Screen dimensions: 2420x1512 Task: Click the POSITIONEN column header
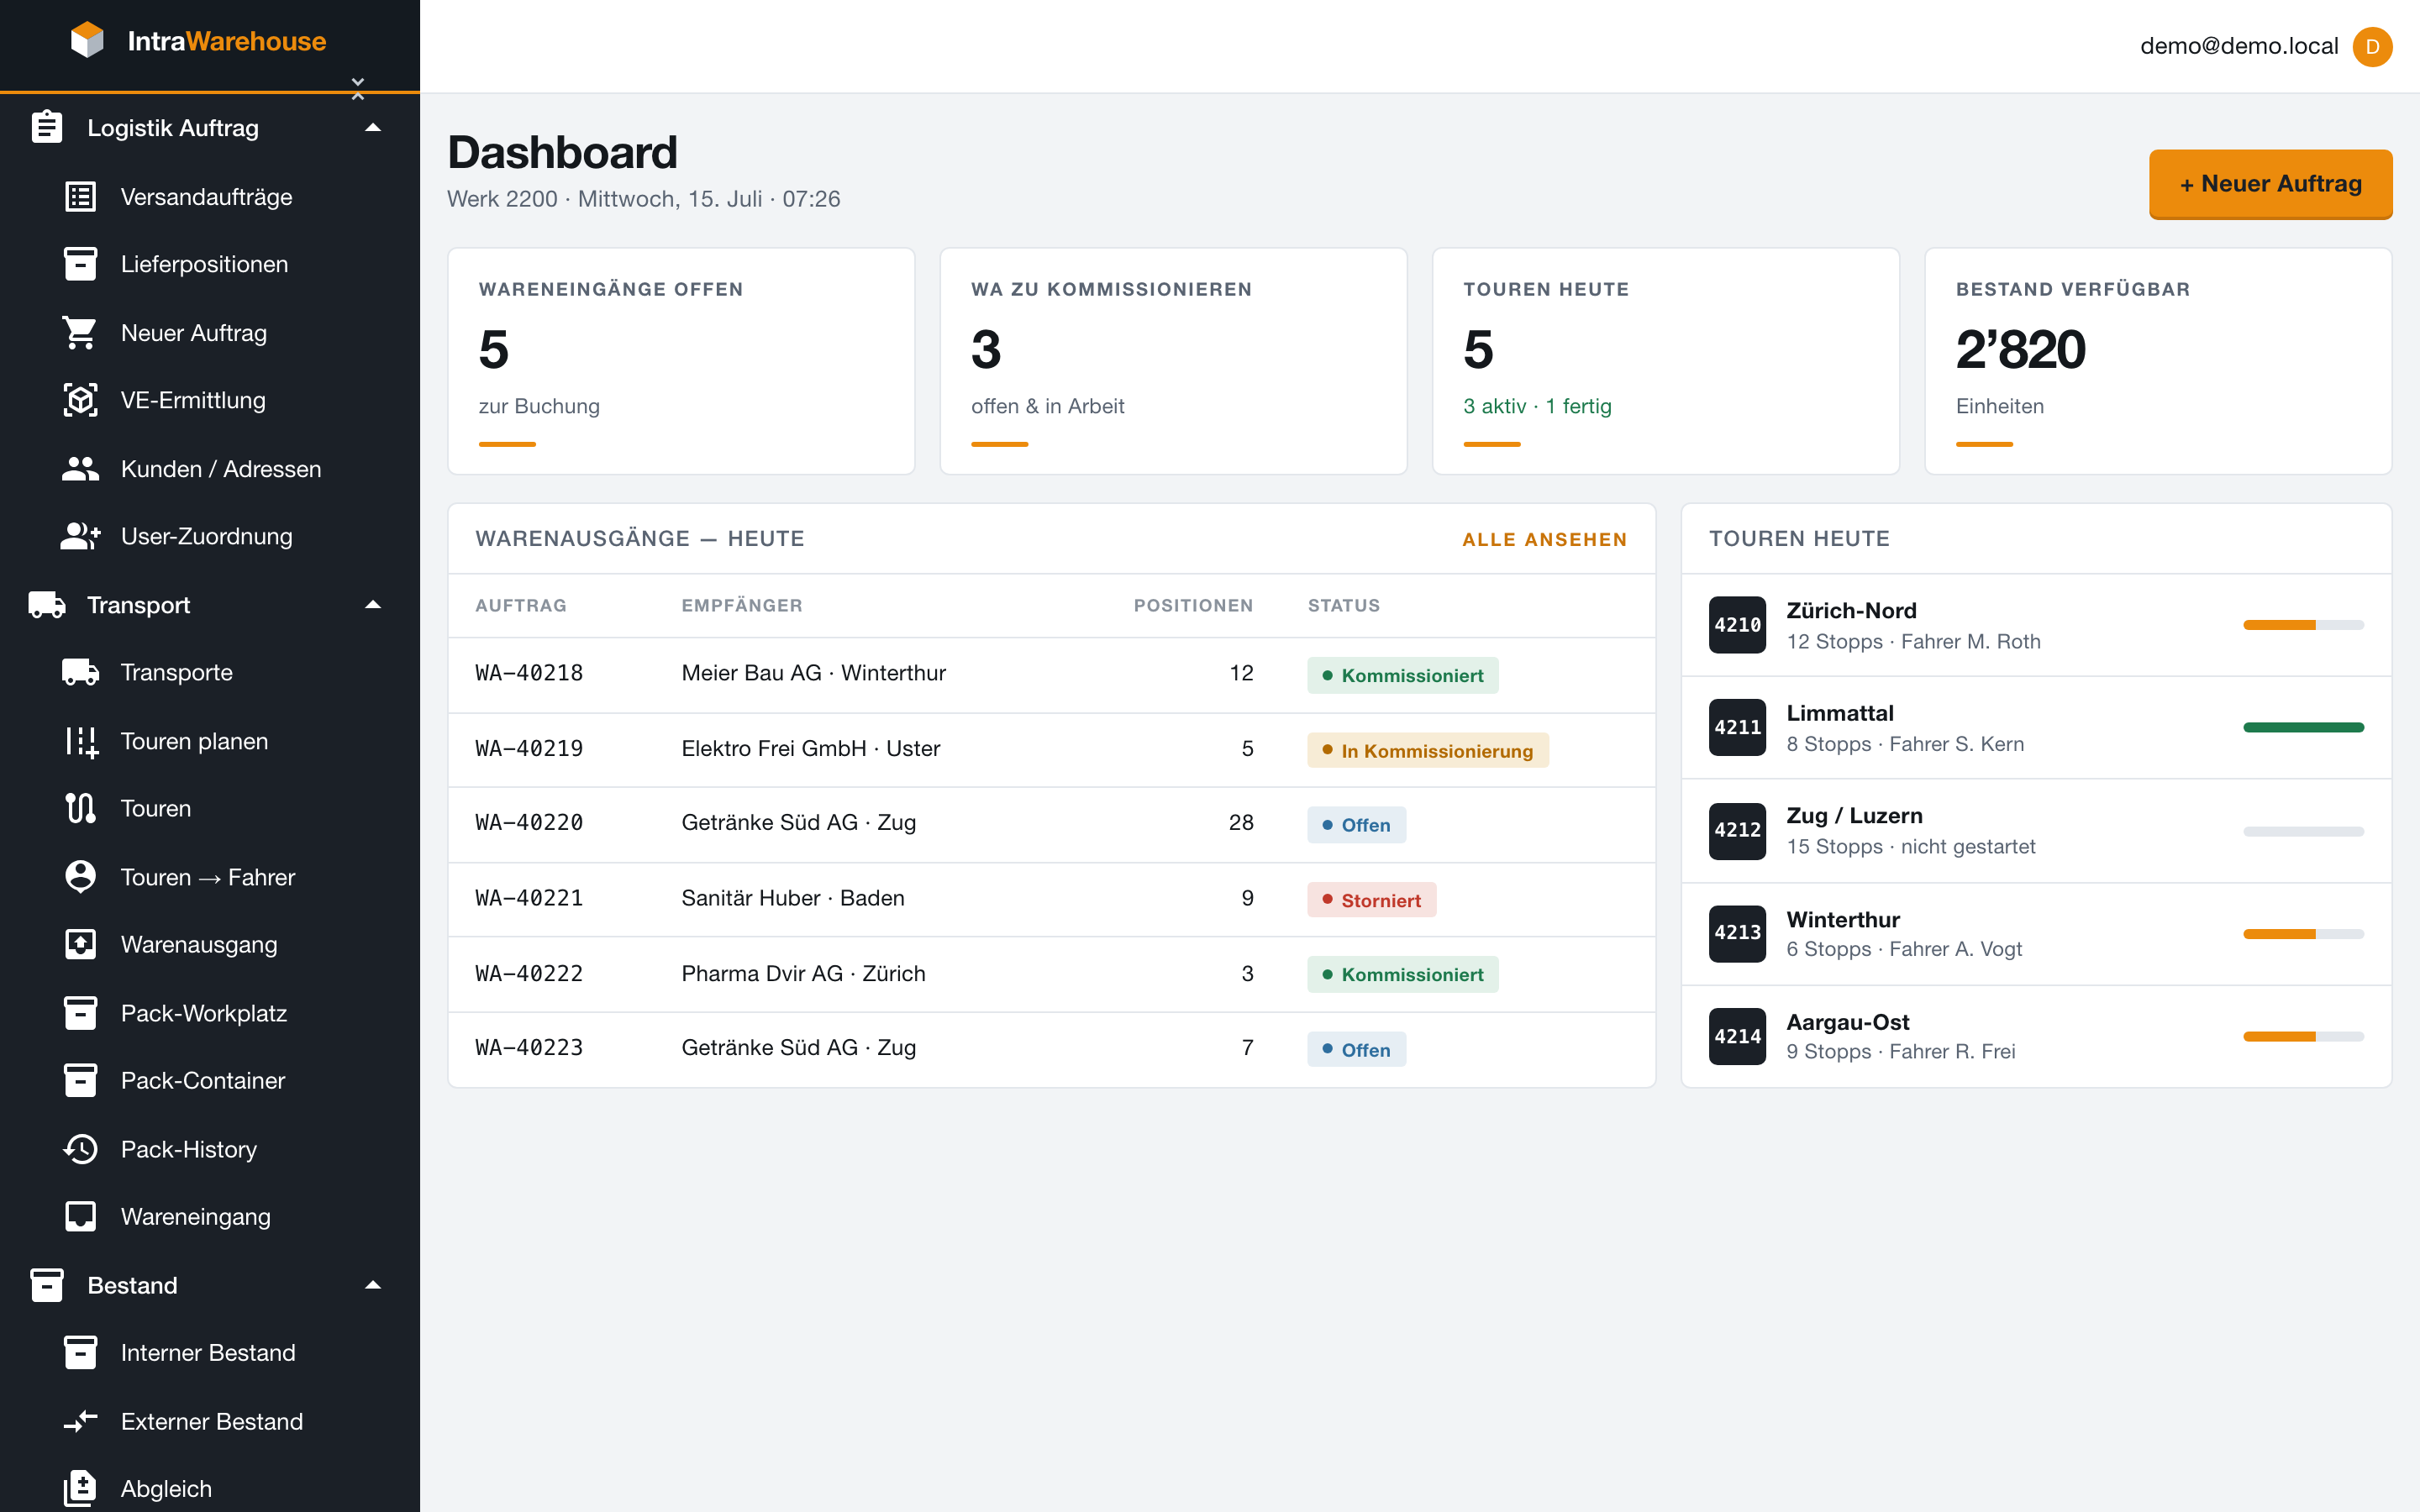1193,605
